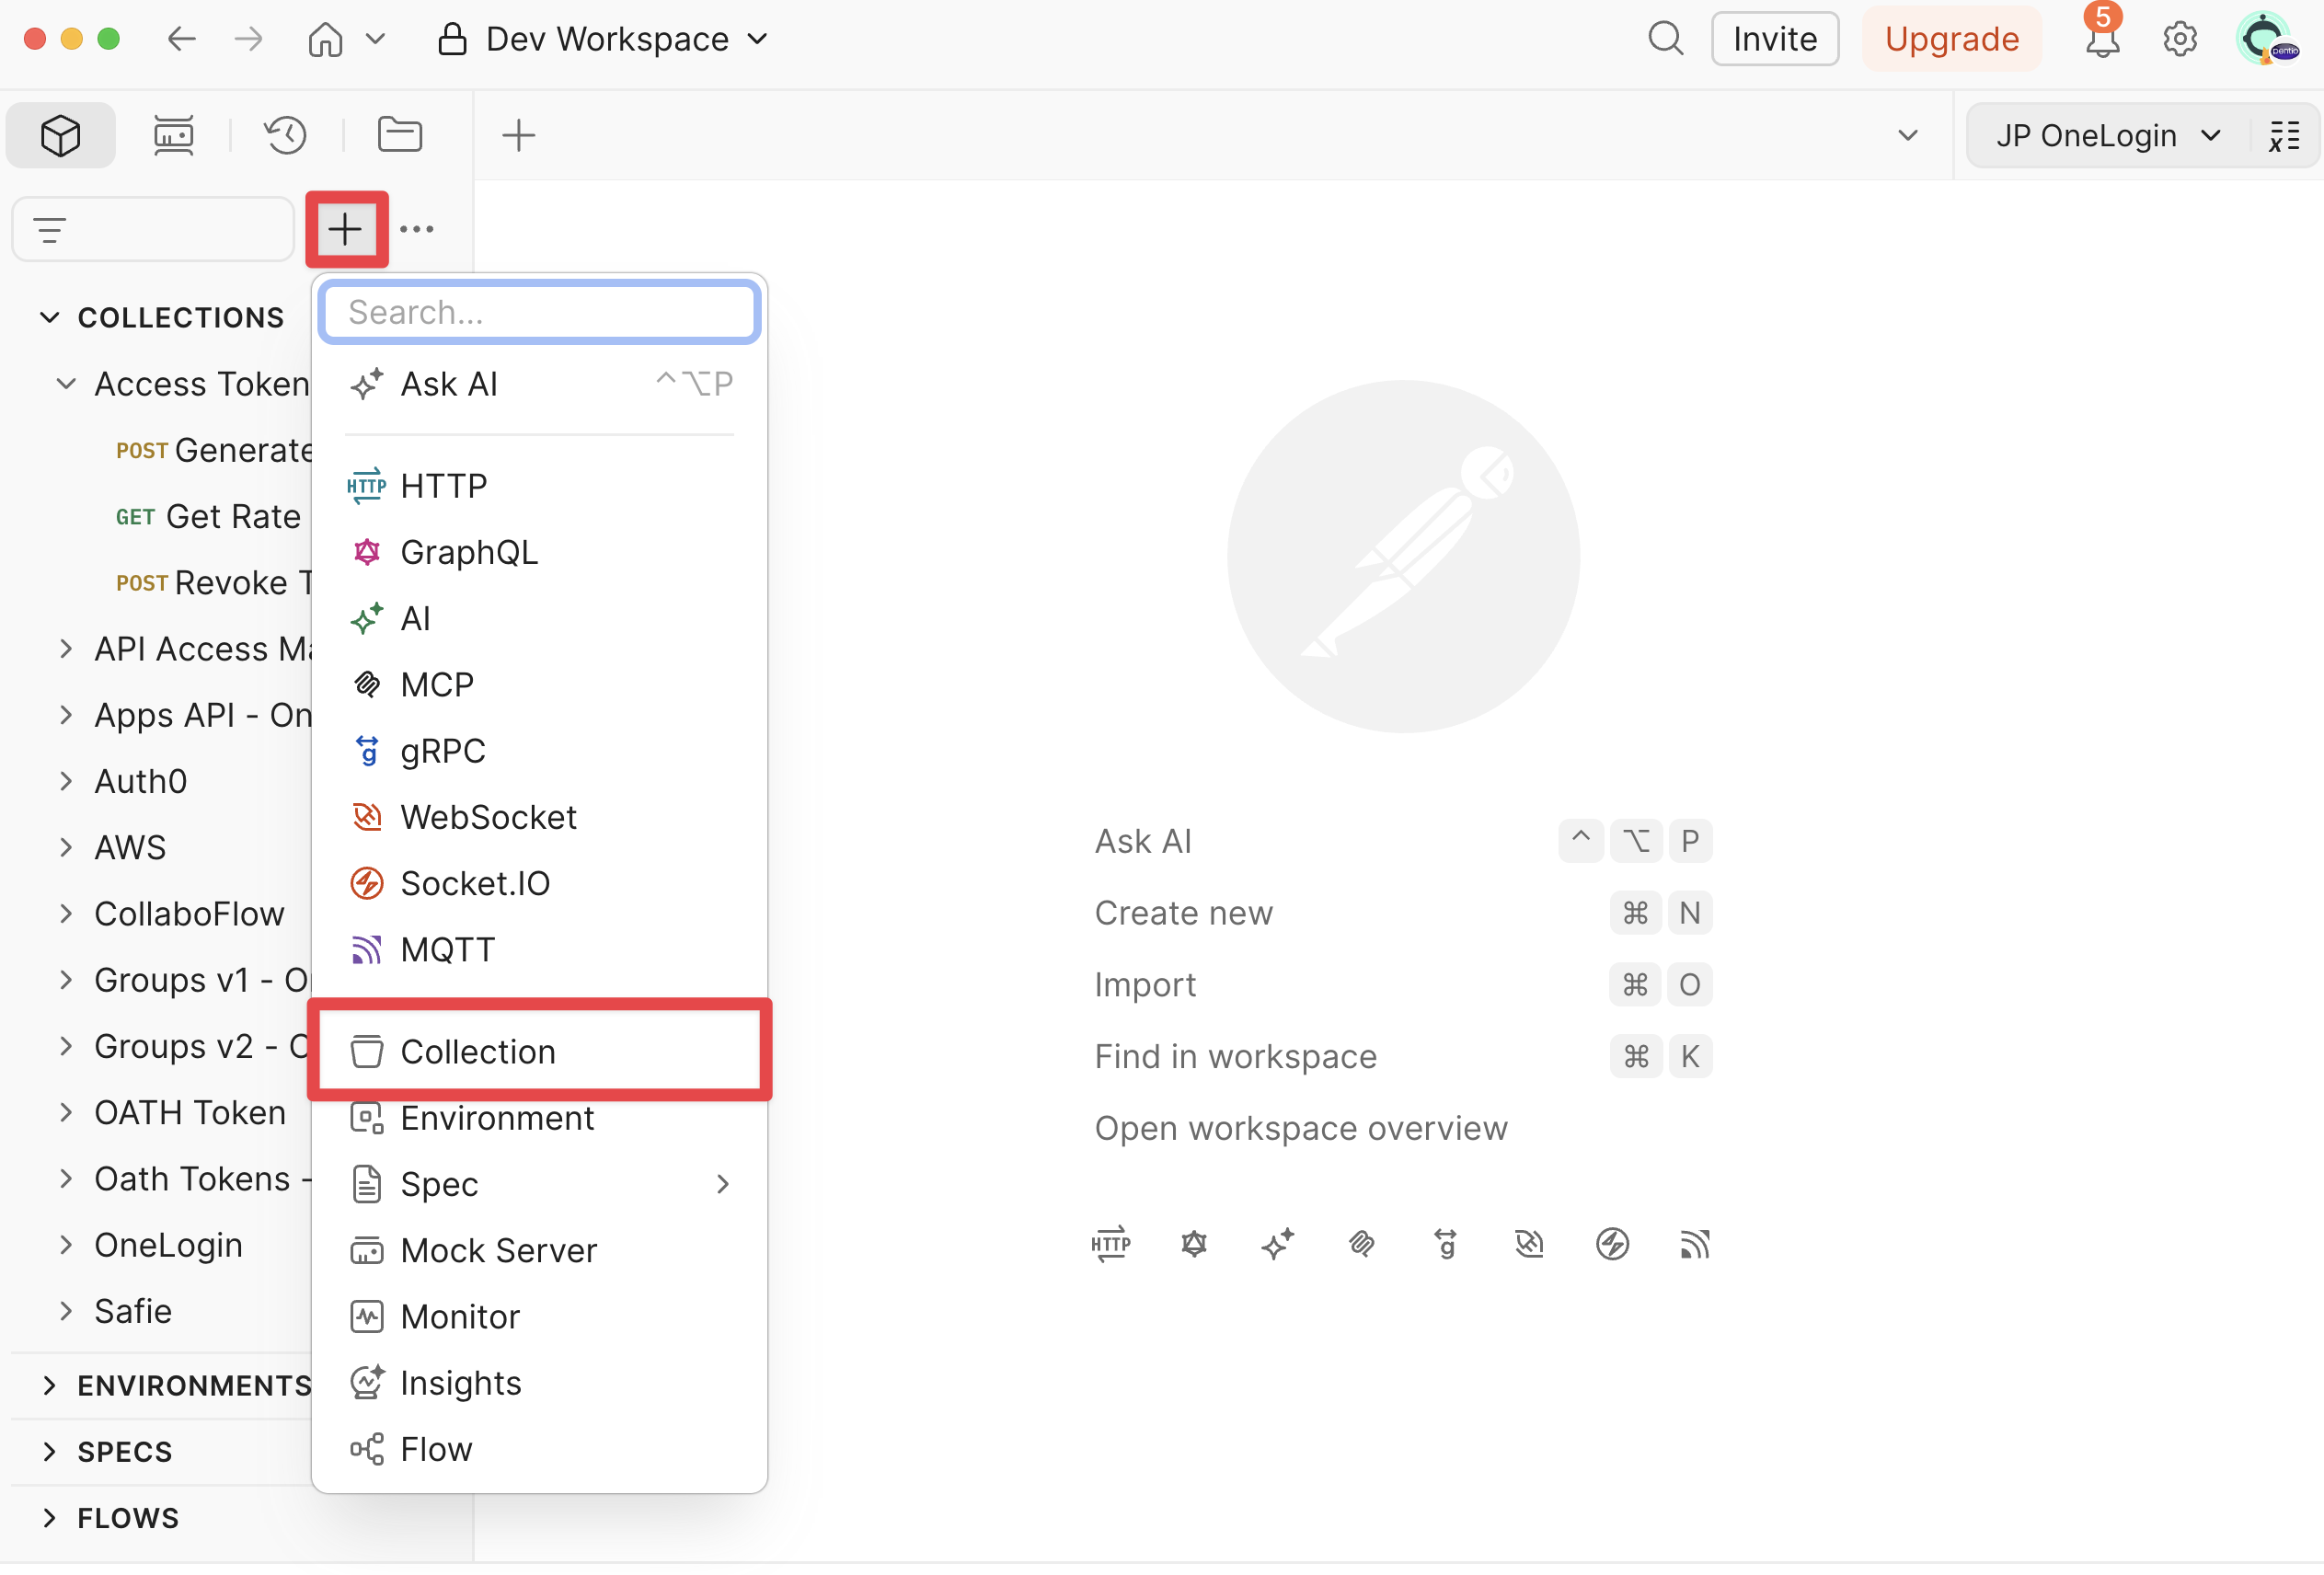Collapse the Access Token collection

point(66,384)
